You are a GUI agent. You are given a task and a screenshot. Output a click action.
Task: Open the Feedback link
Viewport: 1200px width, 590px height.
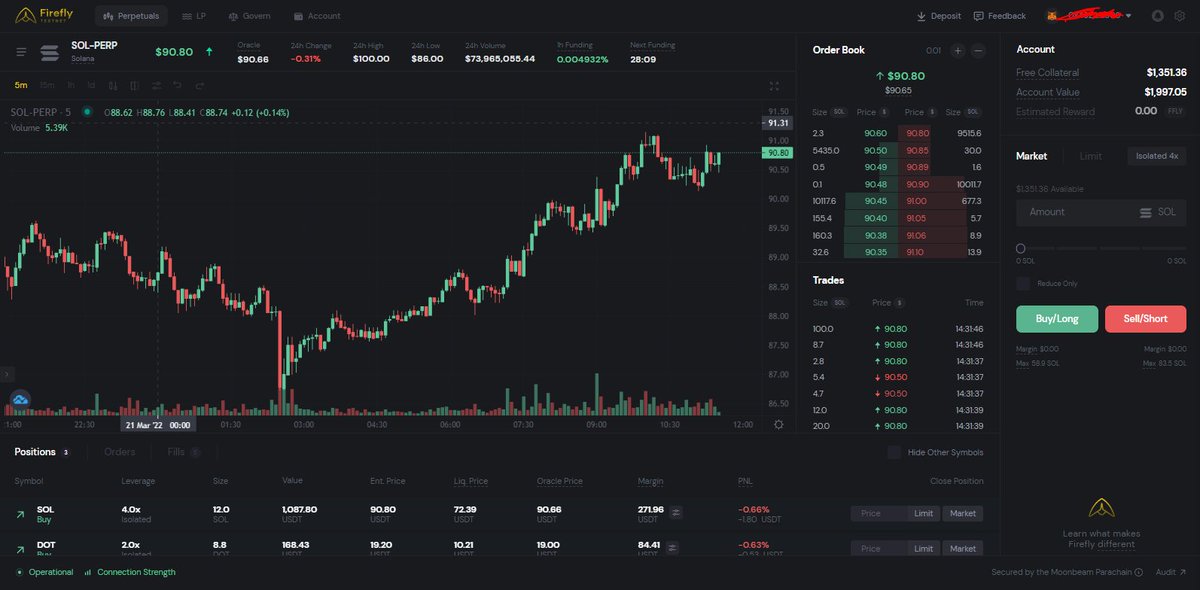pos(999,16)
